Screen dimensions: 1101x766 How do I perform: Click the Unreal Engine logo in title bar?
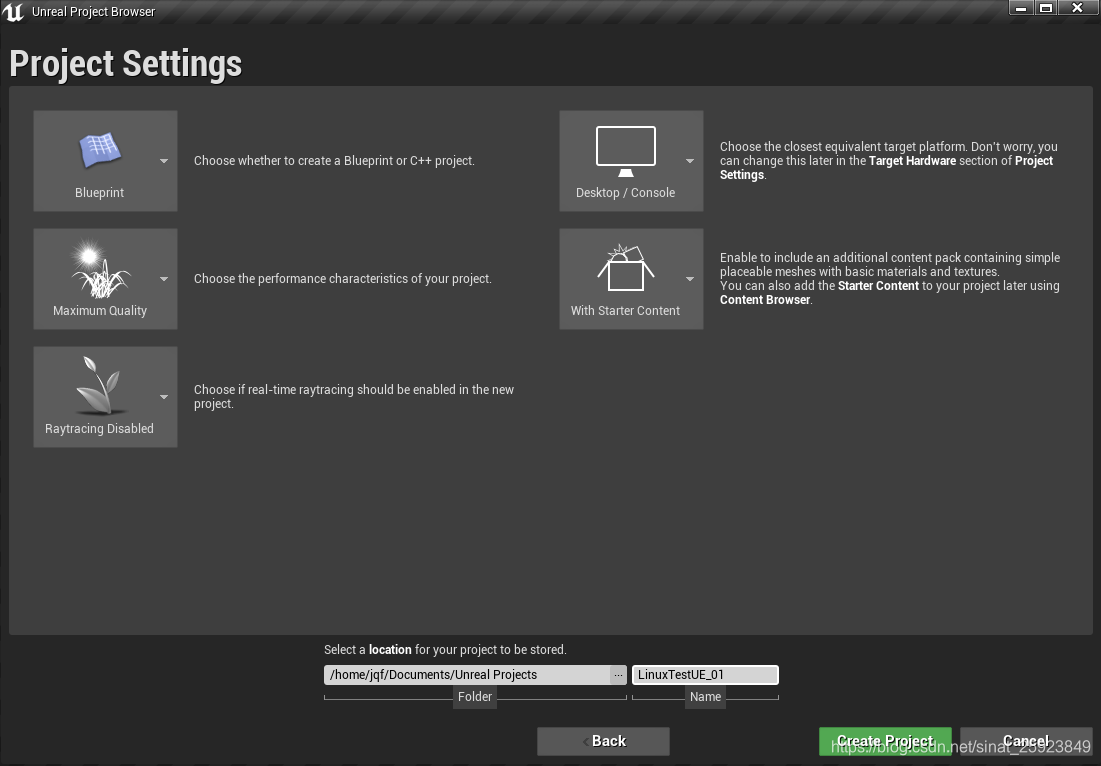(x=13, y=12)
